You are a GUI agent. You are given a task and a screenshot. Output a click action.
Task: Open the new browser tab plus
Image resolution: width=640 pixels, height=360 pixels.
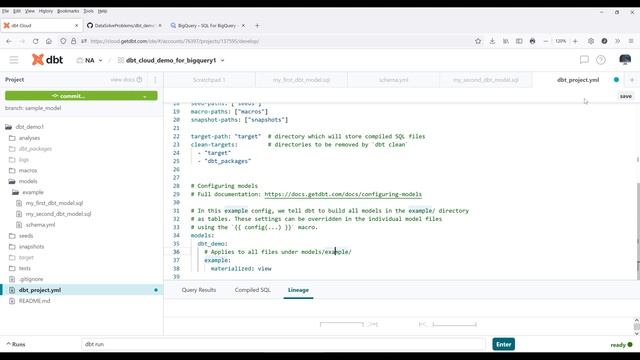click(257, 25)
